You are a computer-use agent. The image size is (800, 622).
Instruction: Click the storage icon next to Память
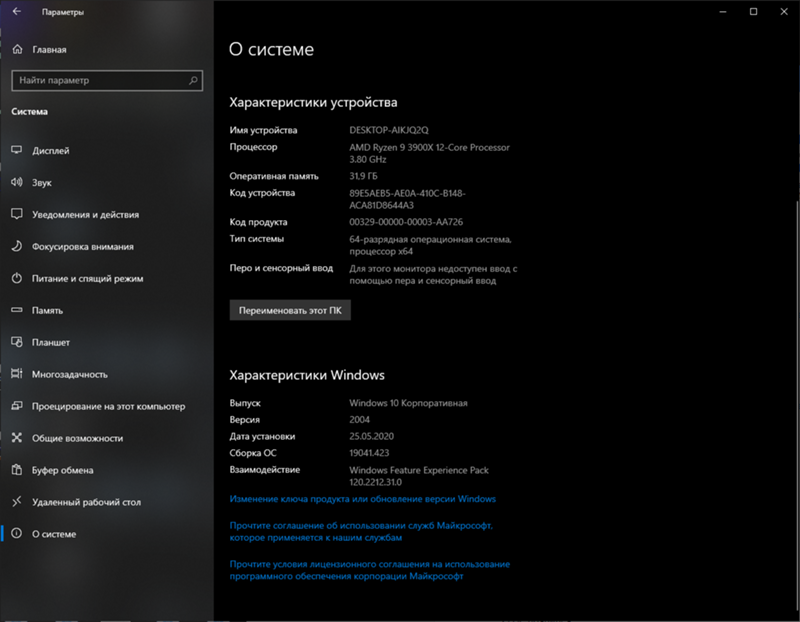(17, 310)
